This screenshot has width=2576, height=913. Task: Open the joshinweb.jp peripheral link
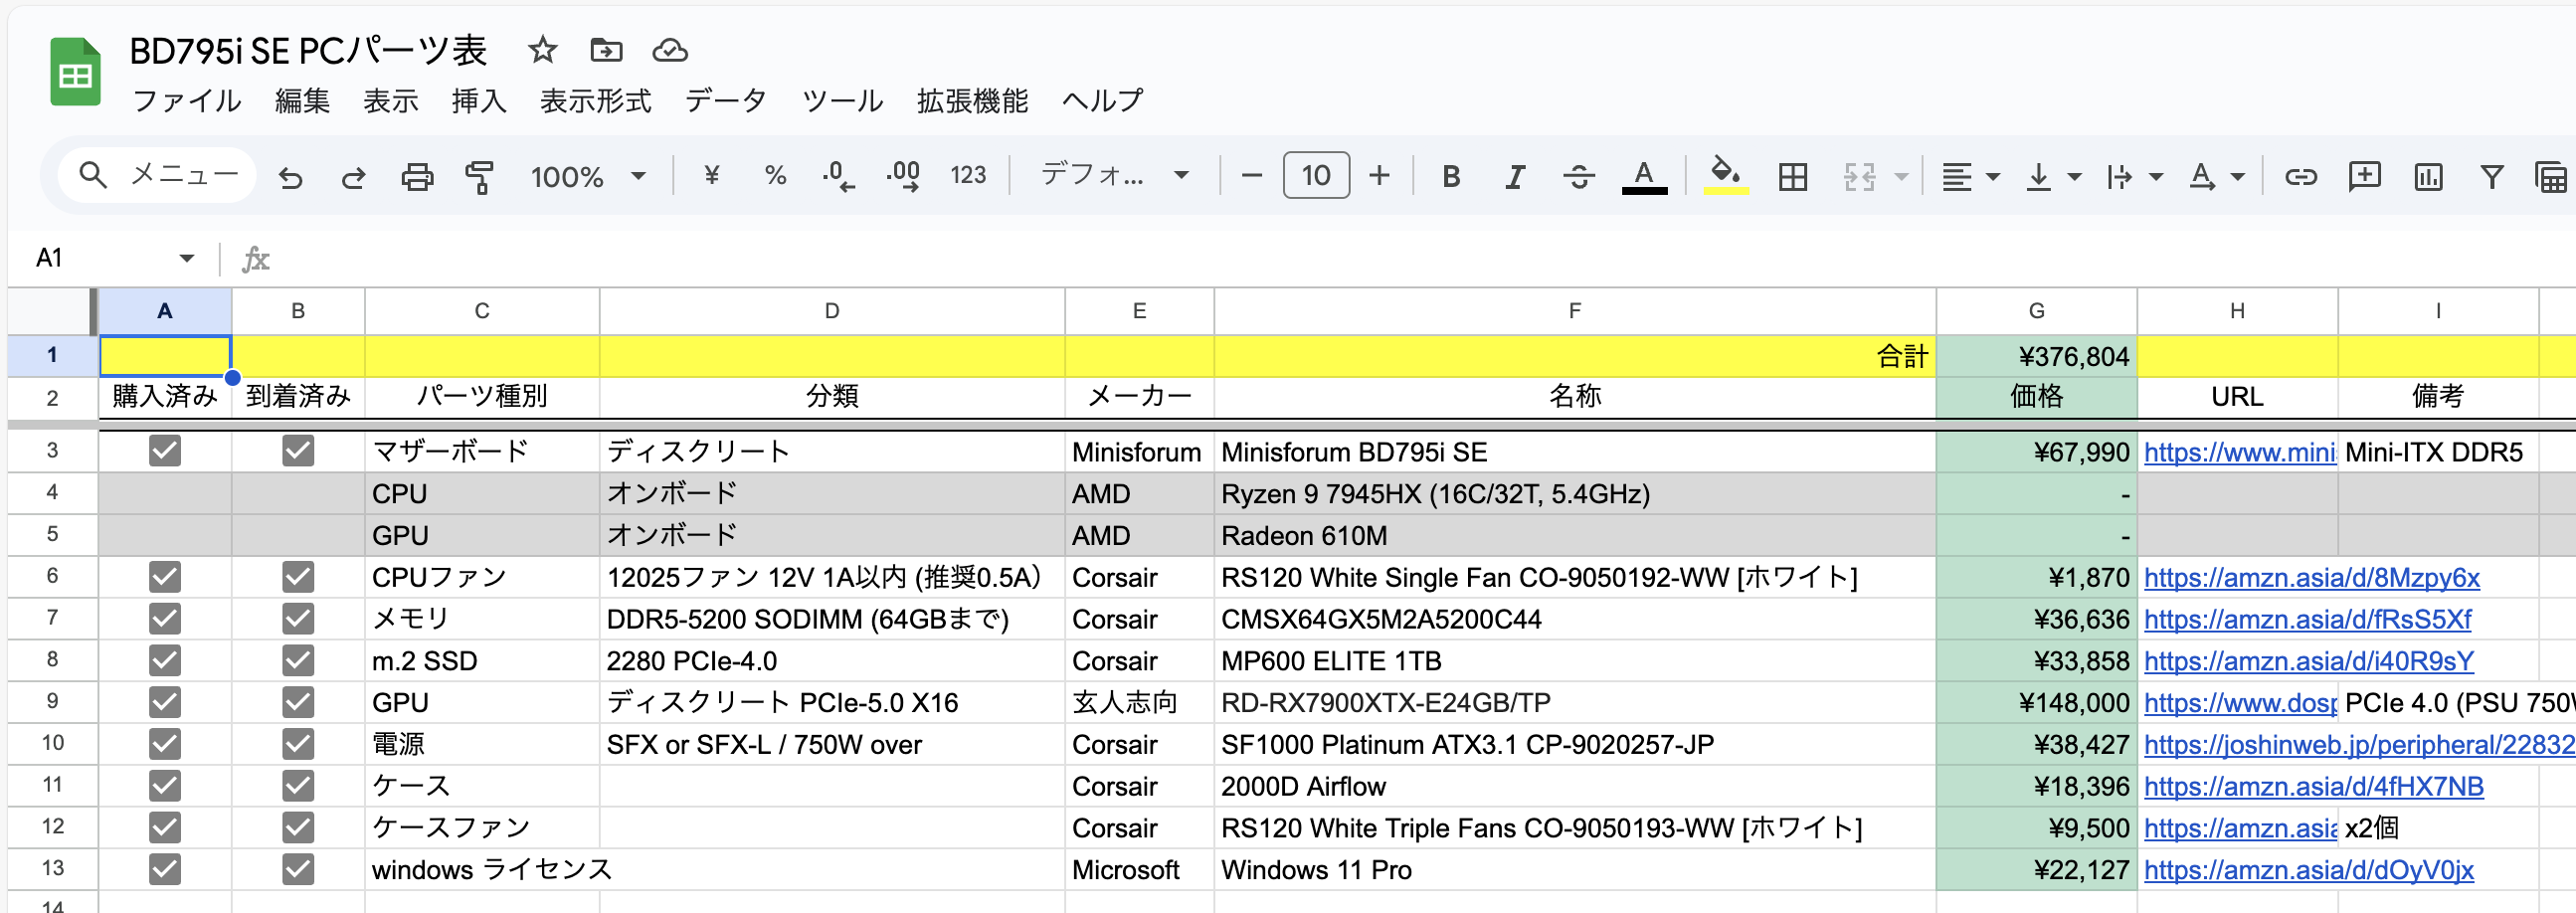pos(2359,745)
